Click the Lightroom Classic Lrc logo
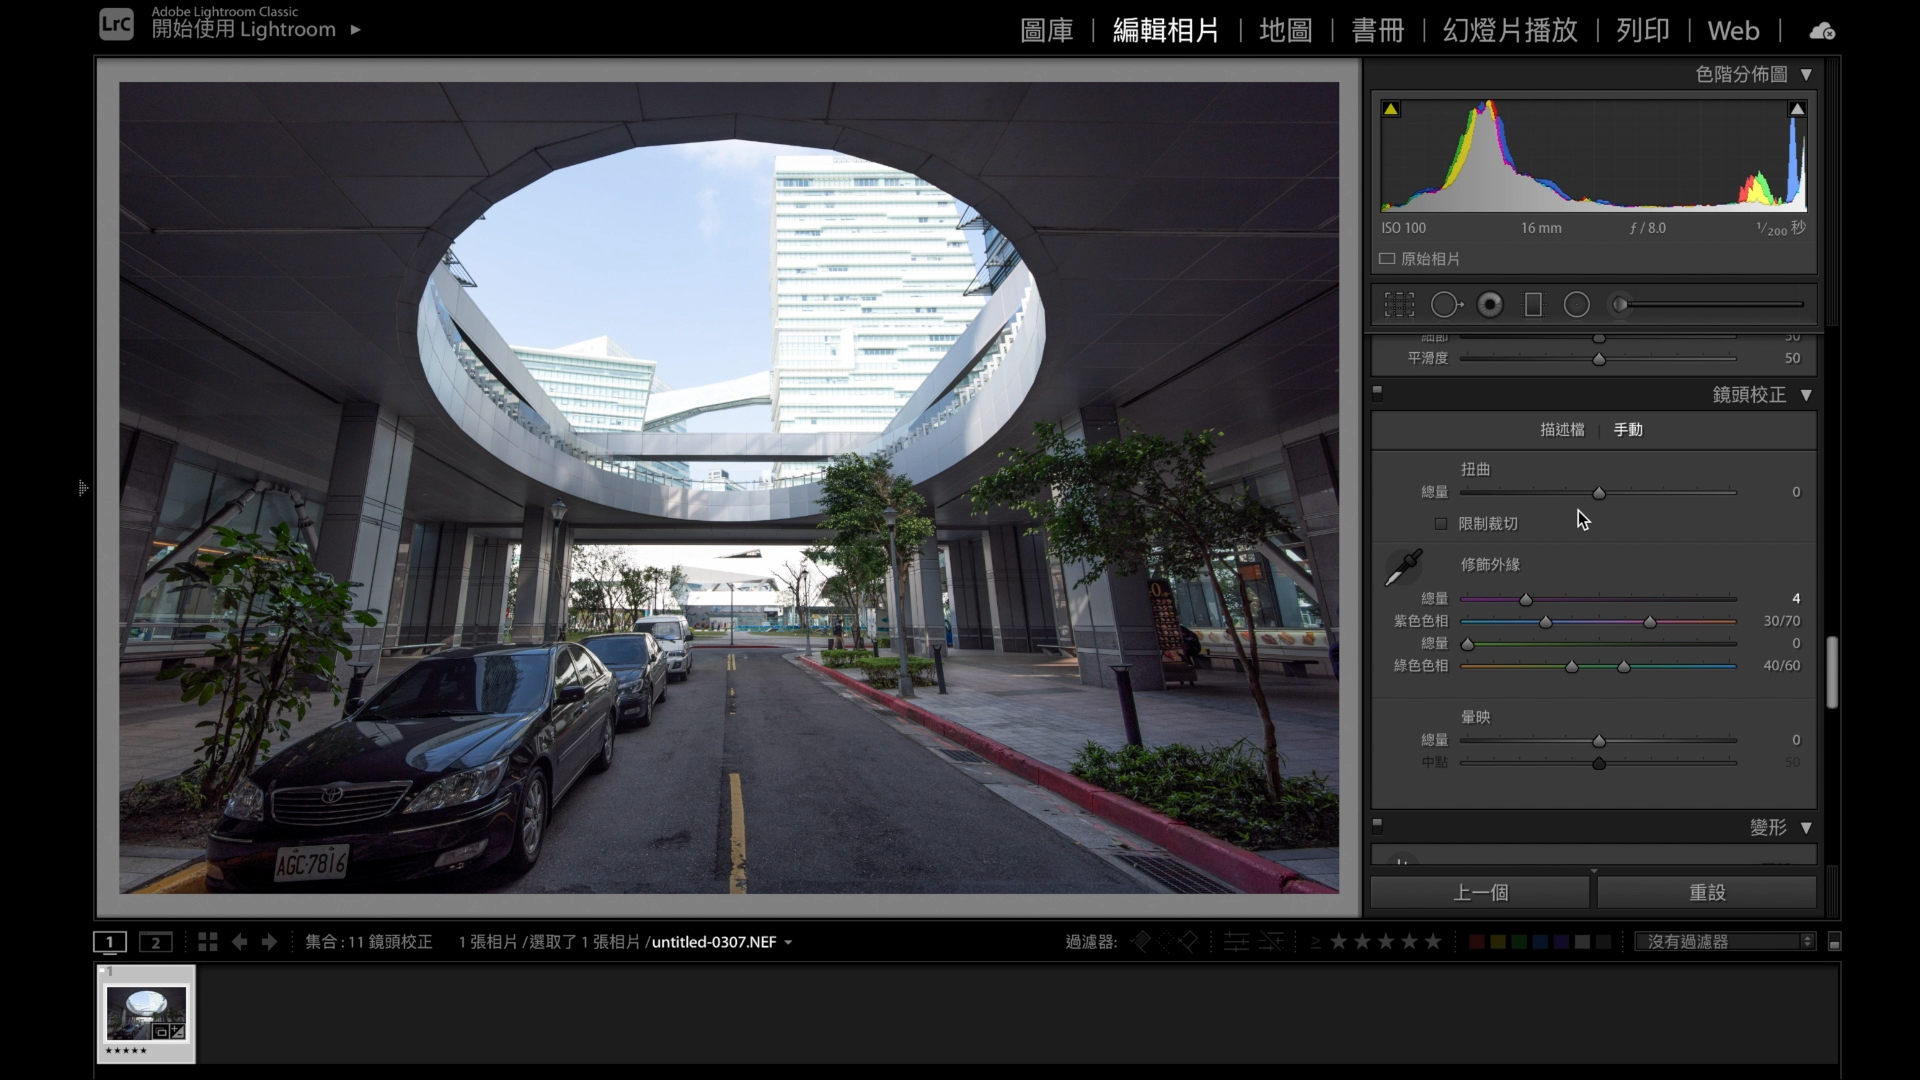This screenshot has width=1920, height=1080. pos(116,24)
